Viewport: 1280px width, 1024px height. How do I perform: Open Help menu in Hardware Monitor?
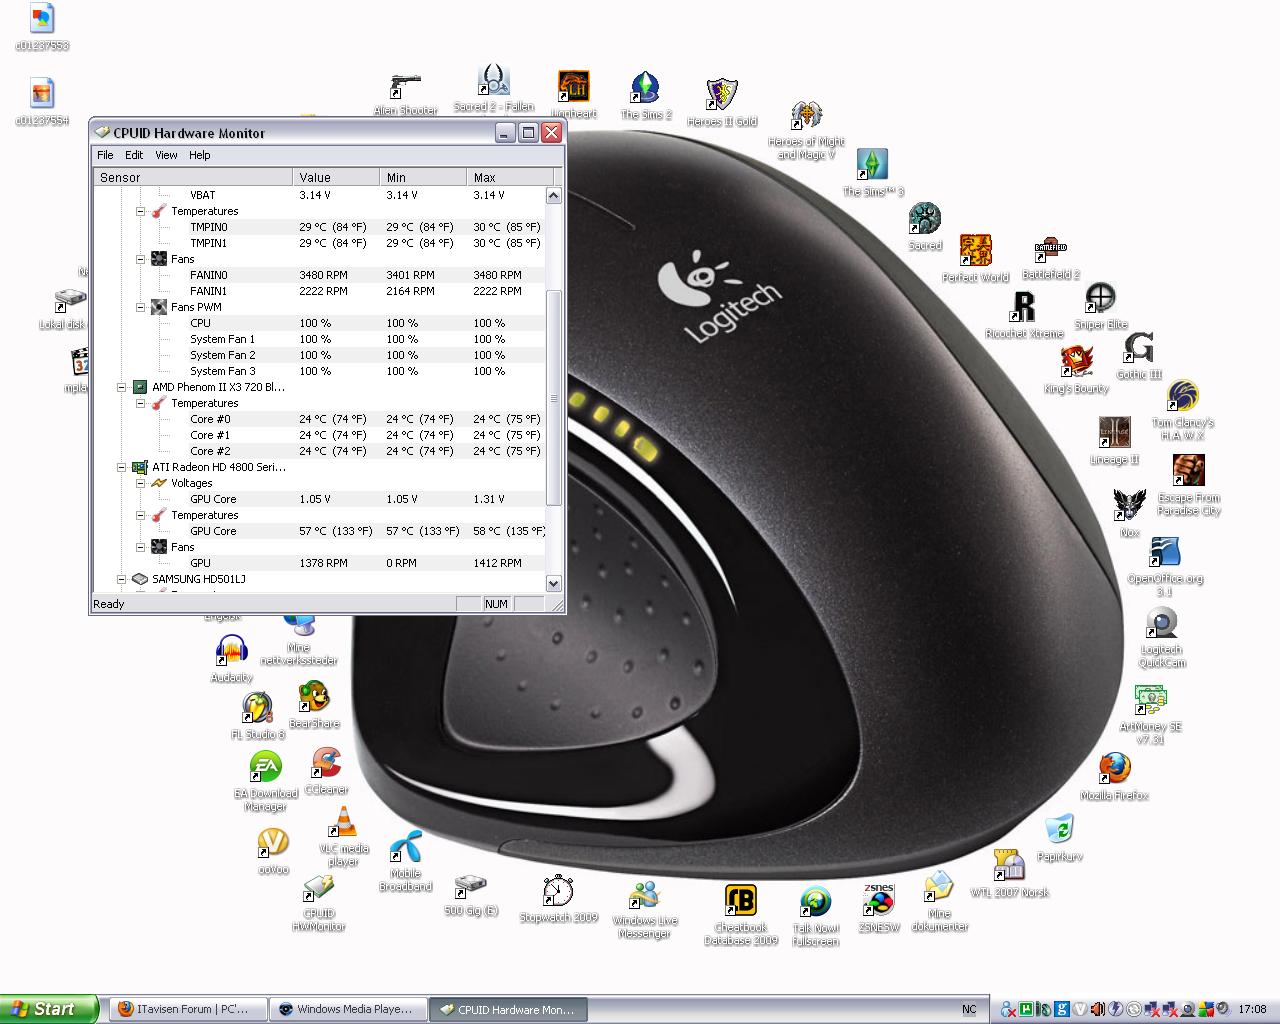tap(200, 155)
